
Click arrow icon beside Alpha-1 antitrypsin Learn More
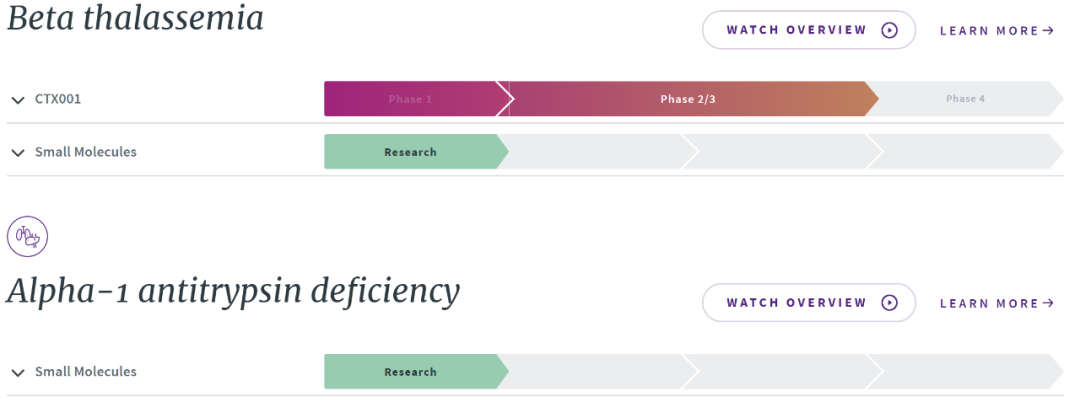tap(1048, 304)
